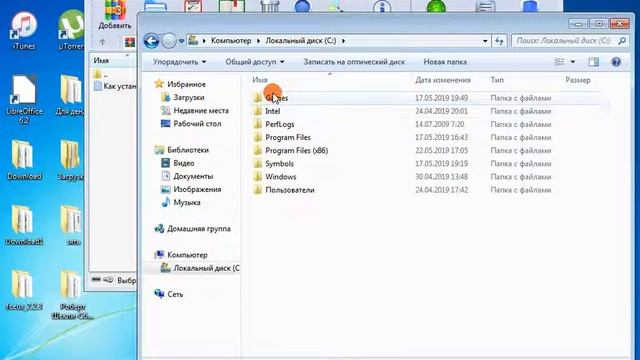The width and height of the screenshot is (640, 360).
Task: Open the Изображения library
Action: click(x=197, y=189)
